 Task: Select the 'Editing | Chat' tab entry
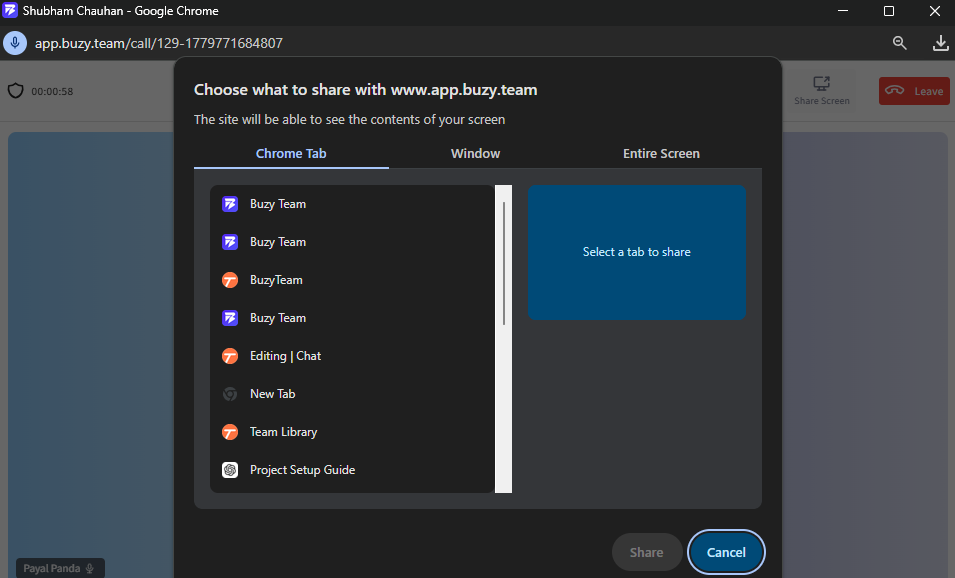(352, 356)
